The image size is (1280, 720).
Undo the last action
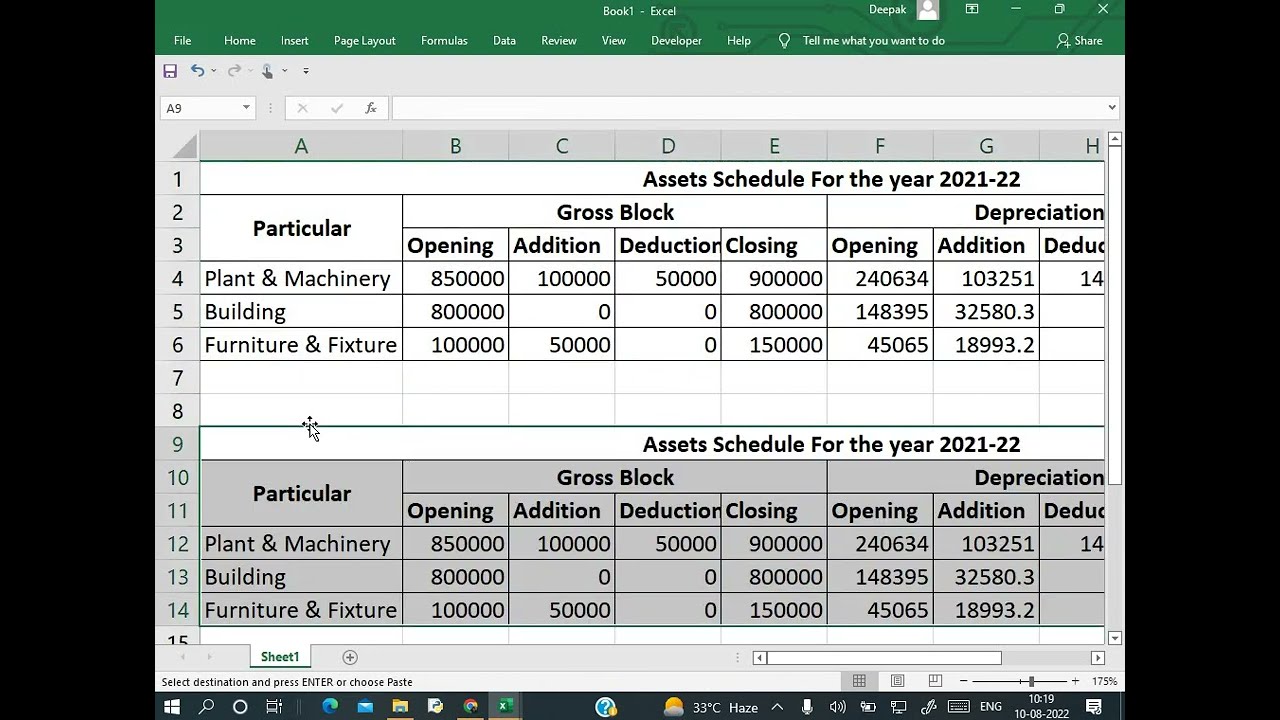click(197, 71)
